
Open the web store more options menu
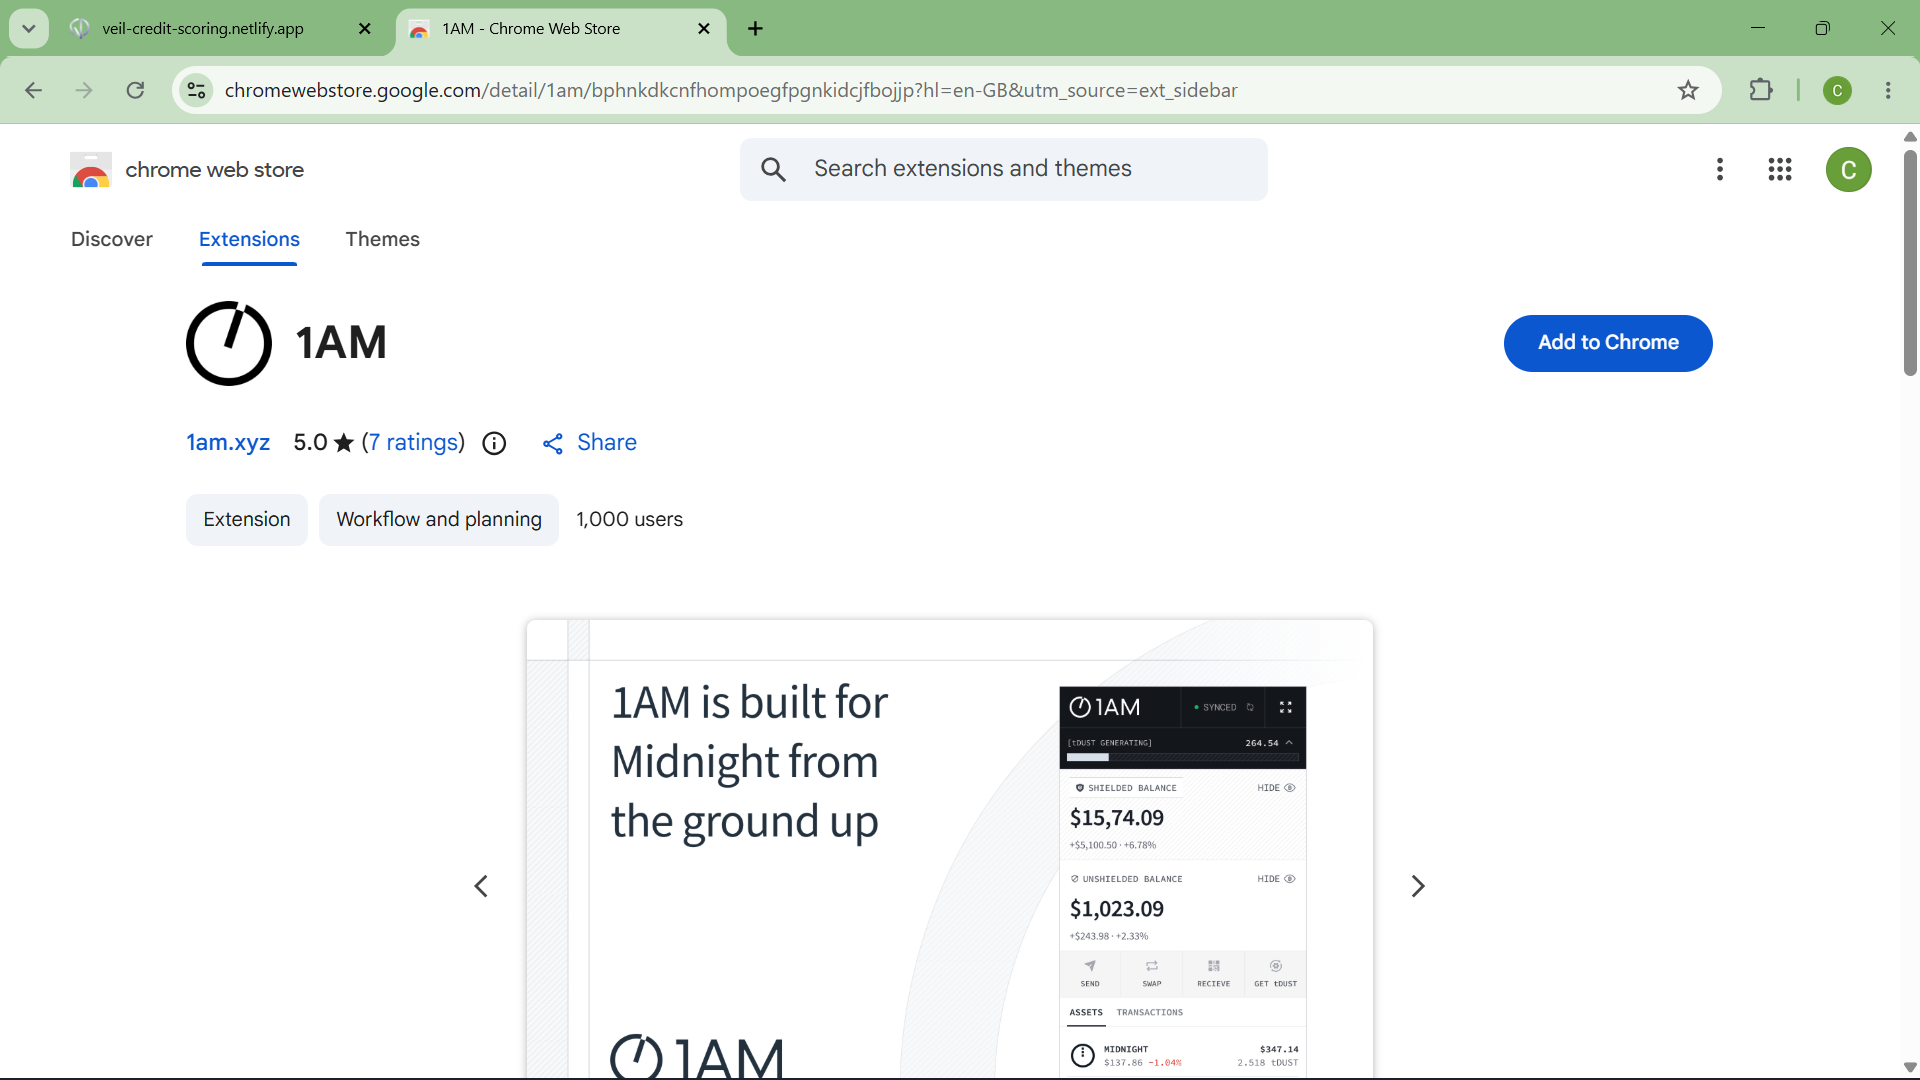click(x=1720, y=169)
